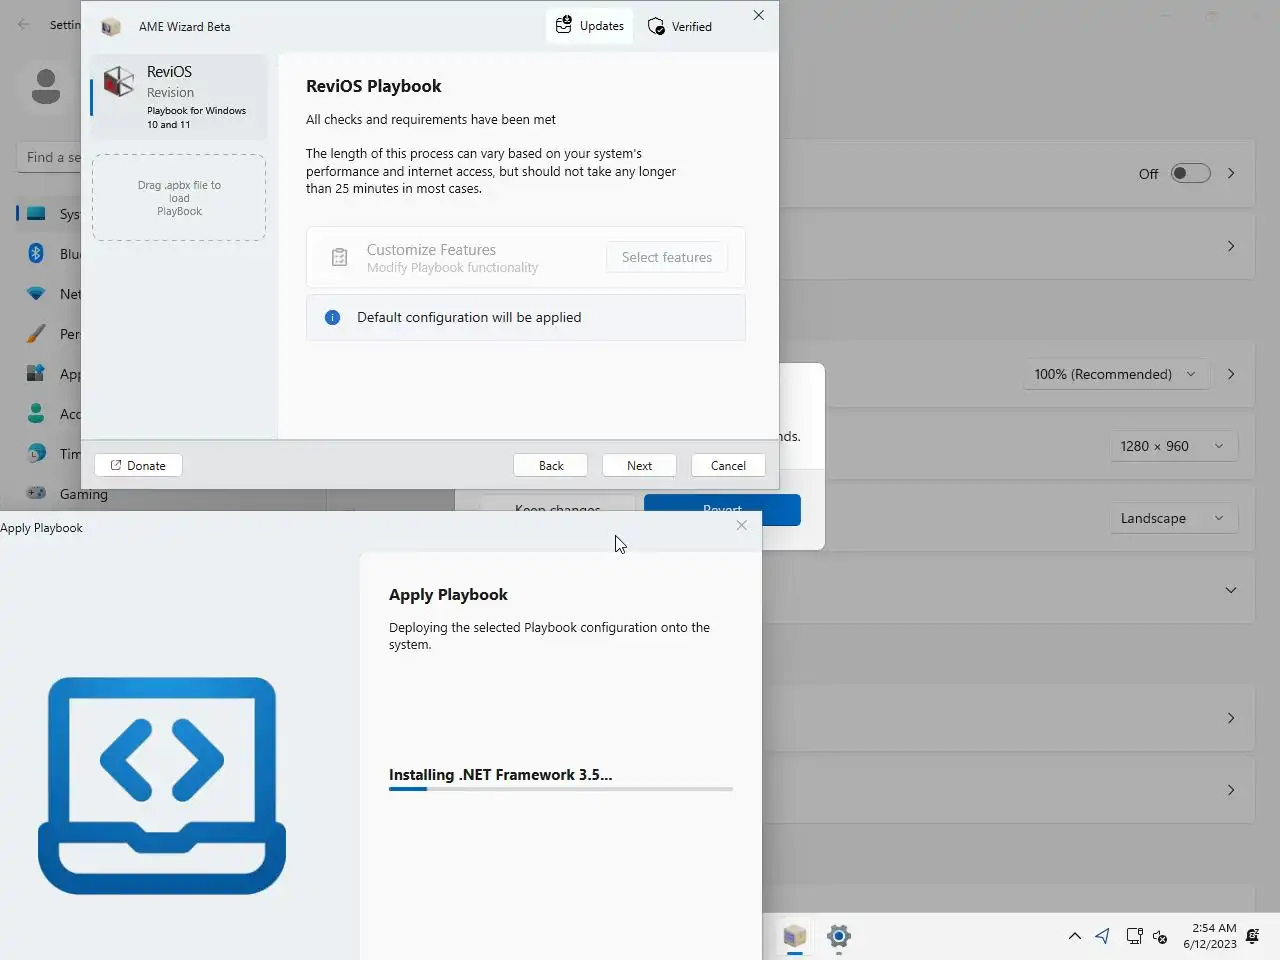
Task: Click the drag .apbx file drop zone
Action: [179, 197]
